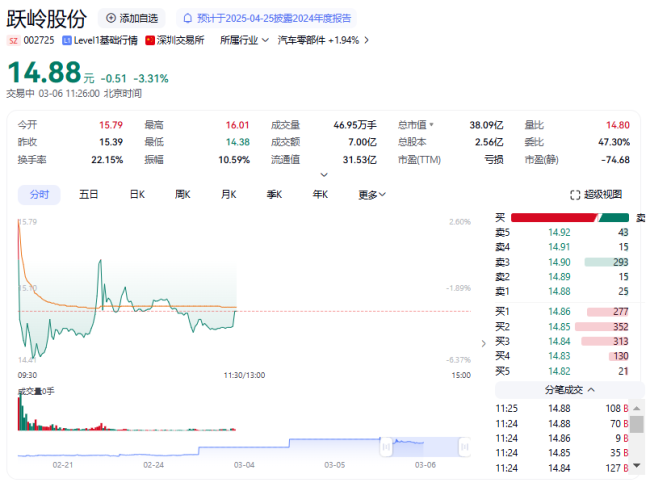Image resolution: width=650 pixels, height=491 pixels.
Task: Click the 卖5 price 14.92
Action: pyautogui.click(x=559, y=232)
